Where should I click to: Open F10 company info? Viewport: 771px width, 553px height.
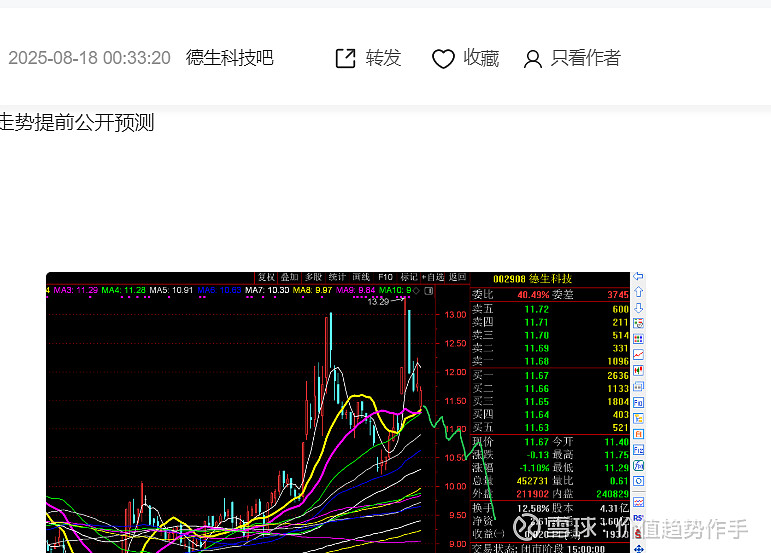click(385, 277)
